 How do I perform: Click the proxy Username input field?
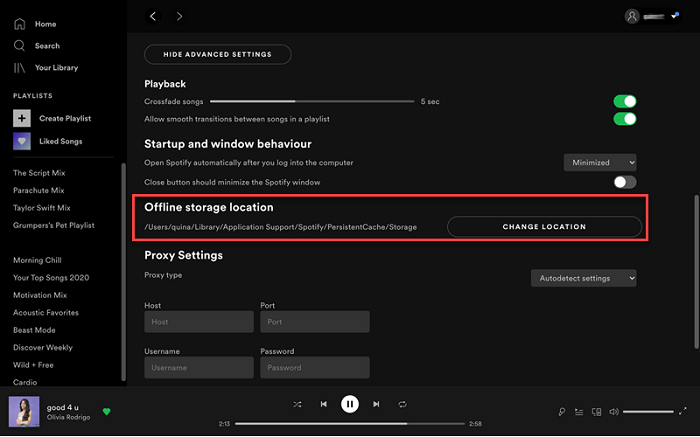point(199,367)
